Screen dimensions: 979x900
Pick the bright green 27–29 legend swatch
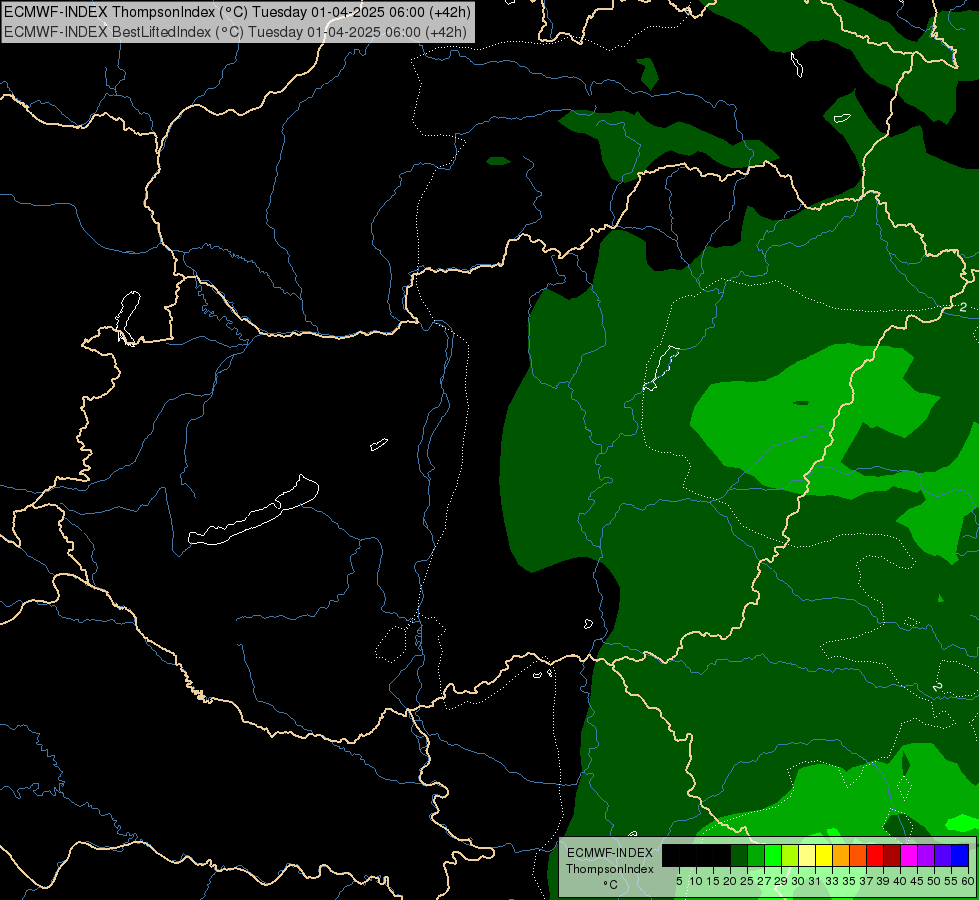pos(773,855)
